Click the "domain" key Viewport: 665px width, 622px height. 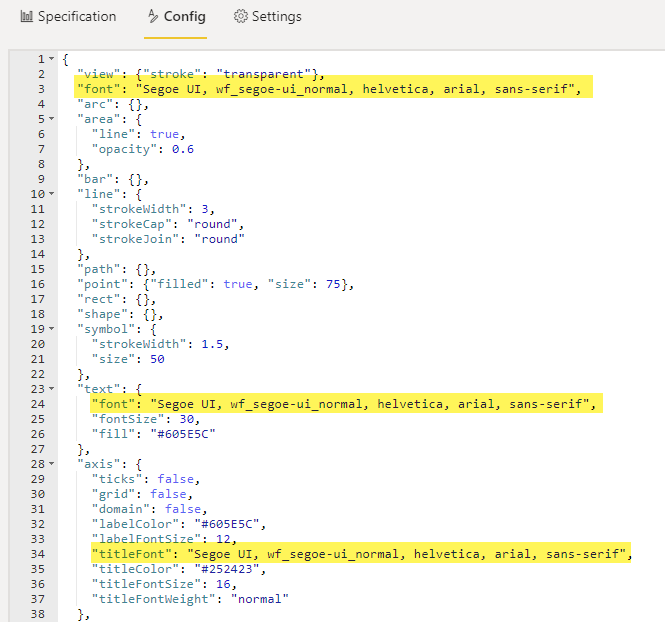tap(121, 509)
